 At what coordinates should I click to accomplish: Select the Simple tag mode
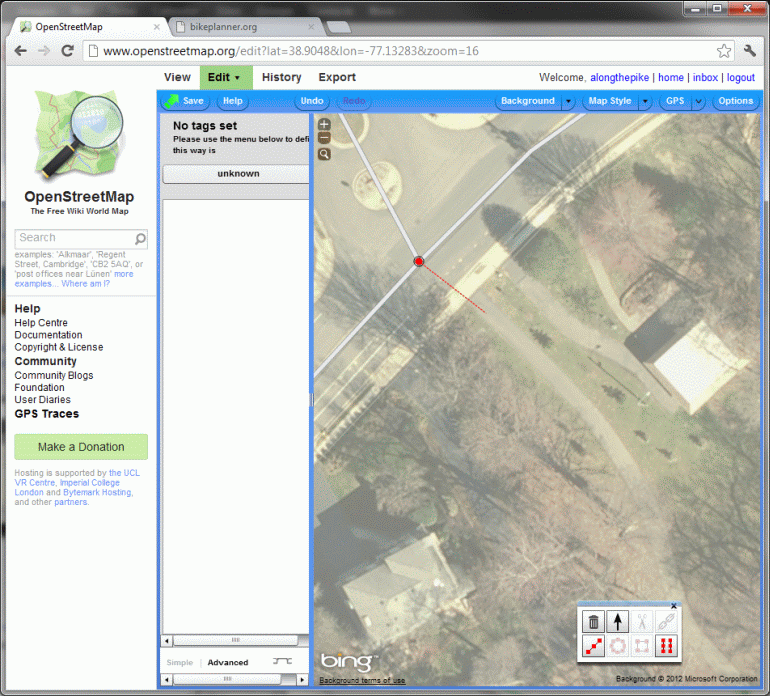coord(180,662)
